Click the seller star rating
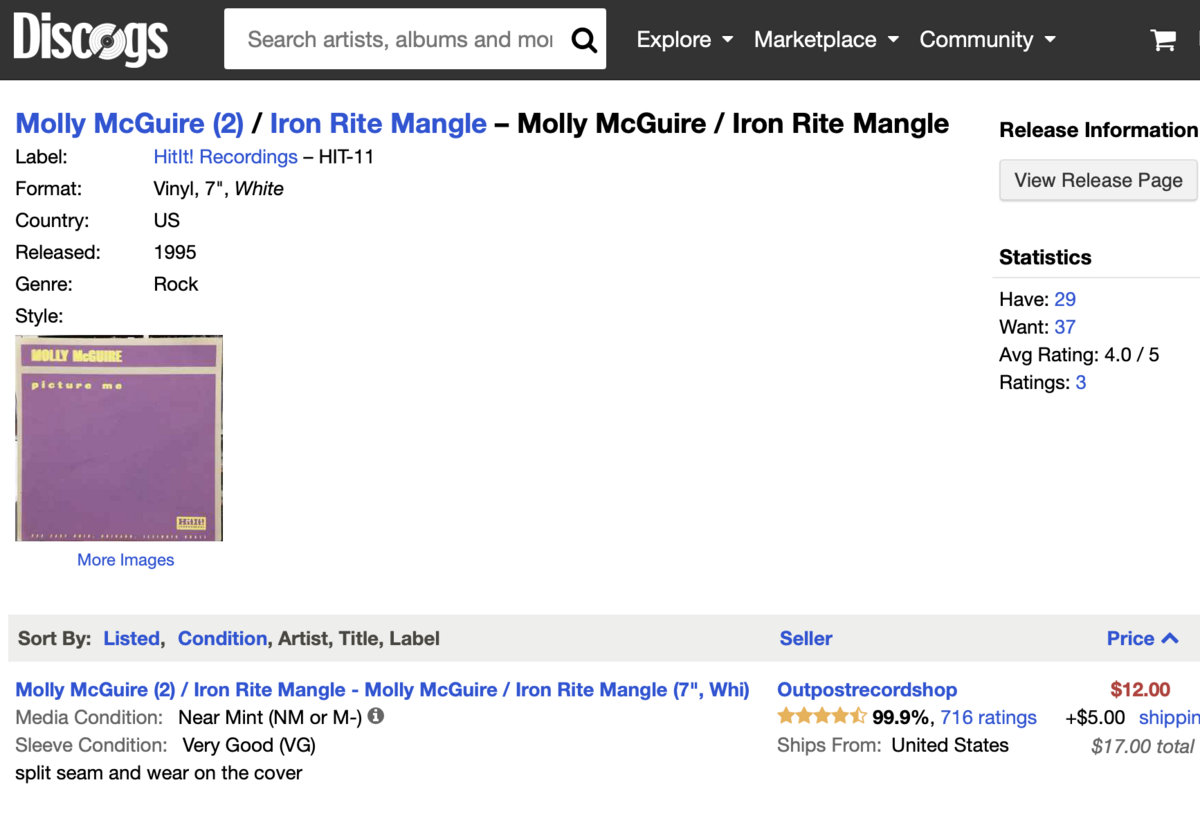1200x832 pixels. [x=821, y=716]
